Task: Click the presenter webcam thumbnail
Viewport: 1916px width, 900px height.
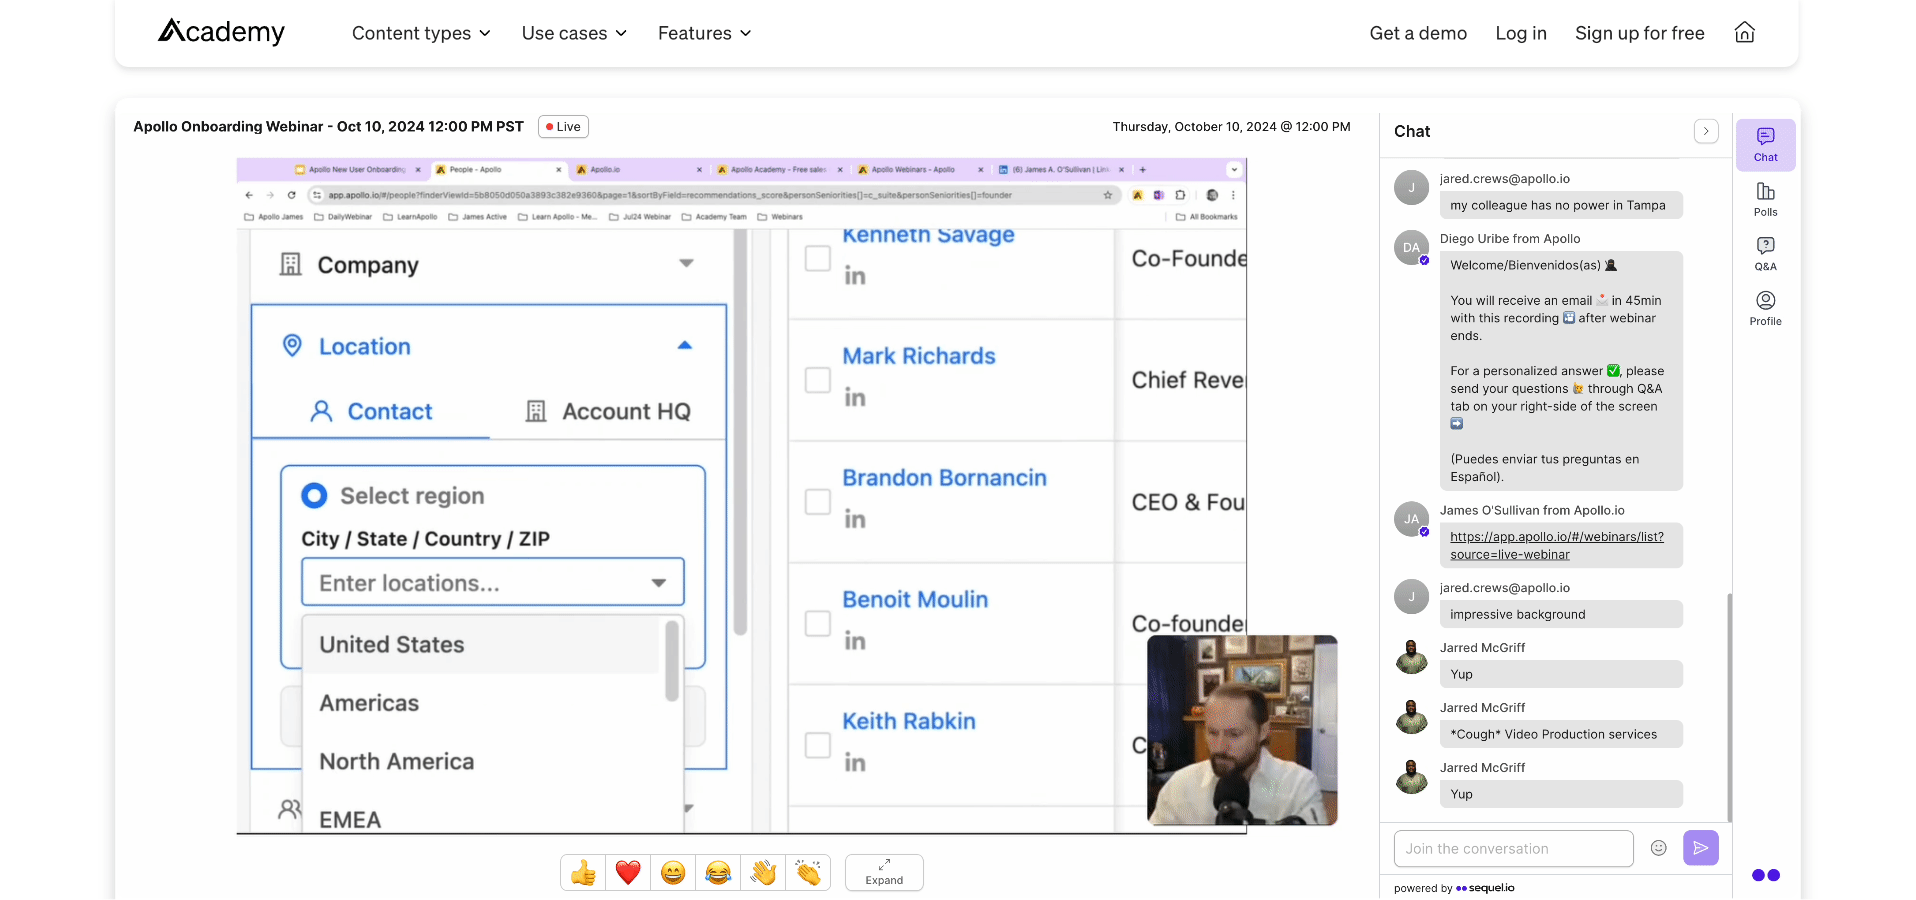Action: coord(1242,730)
